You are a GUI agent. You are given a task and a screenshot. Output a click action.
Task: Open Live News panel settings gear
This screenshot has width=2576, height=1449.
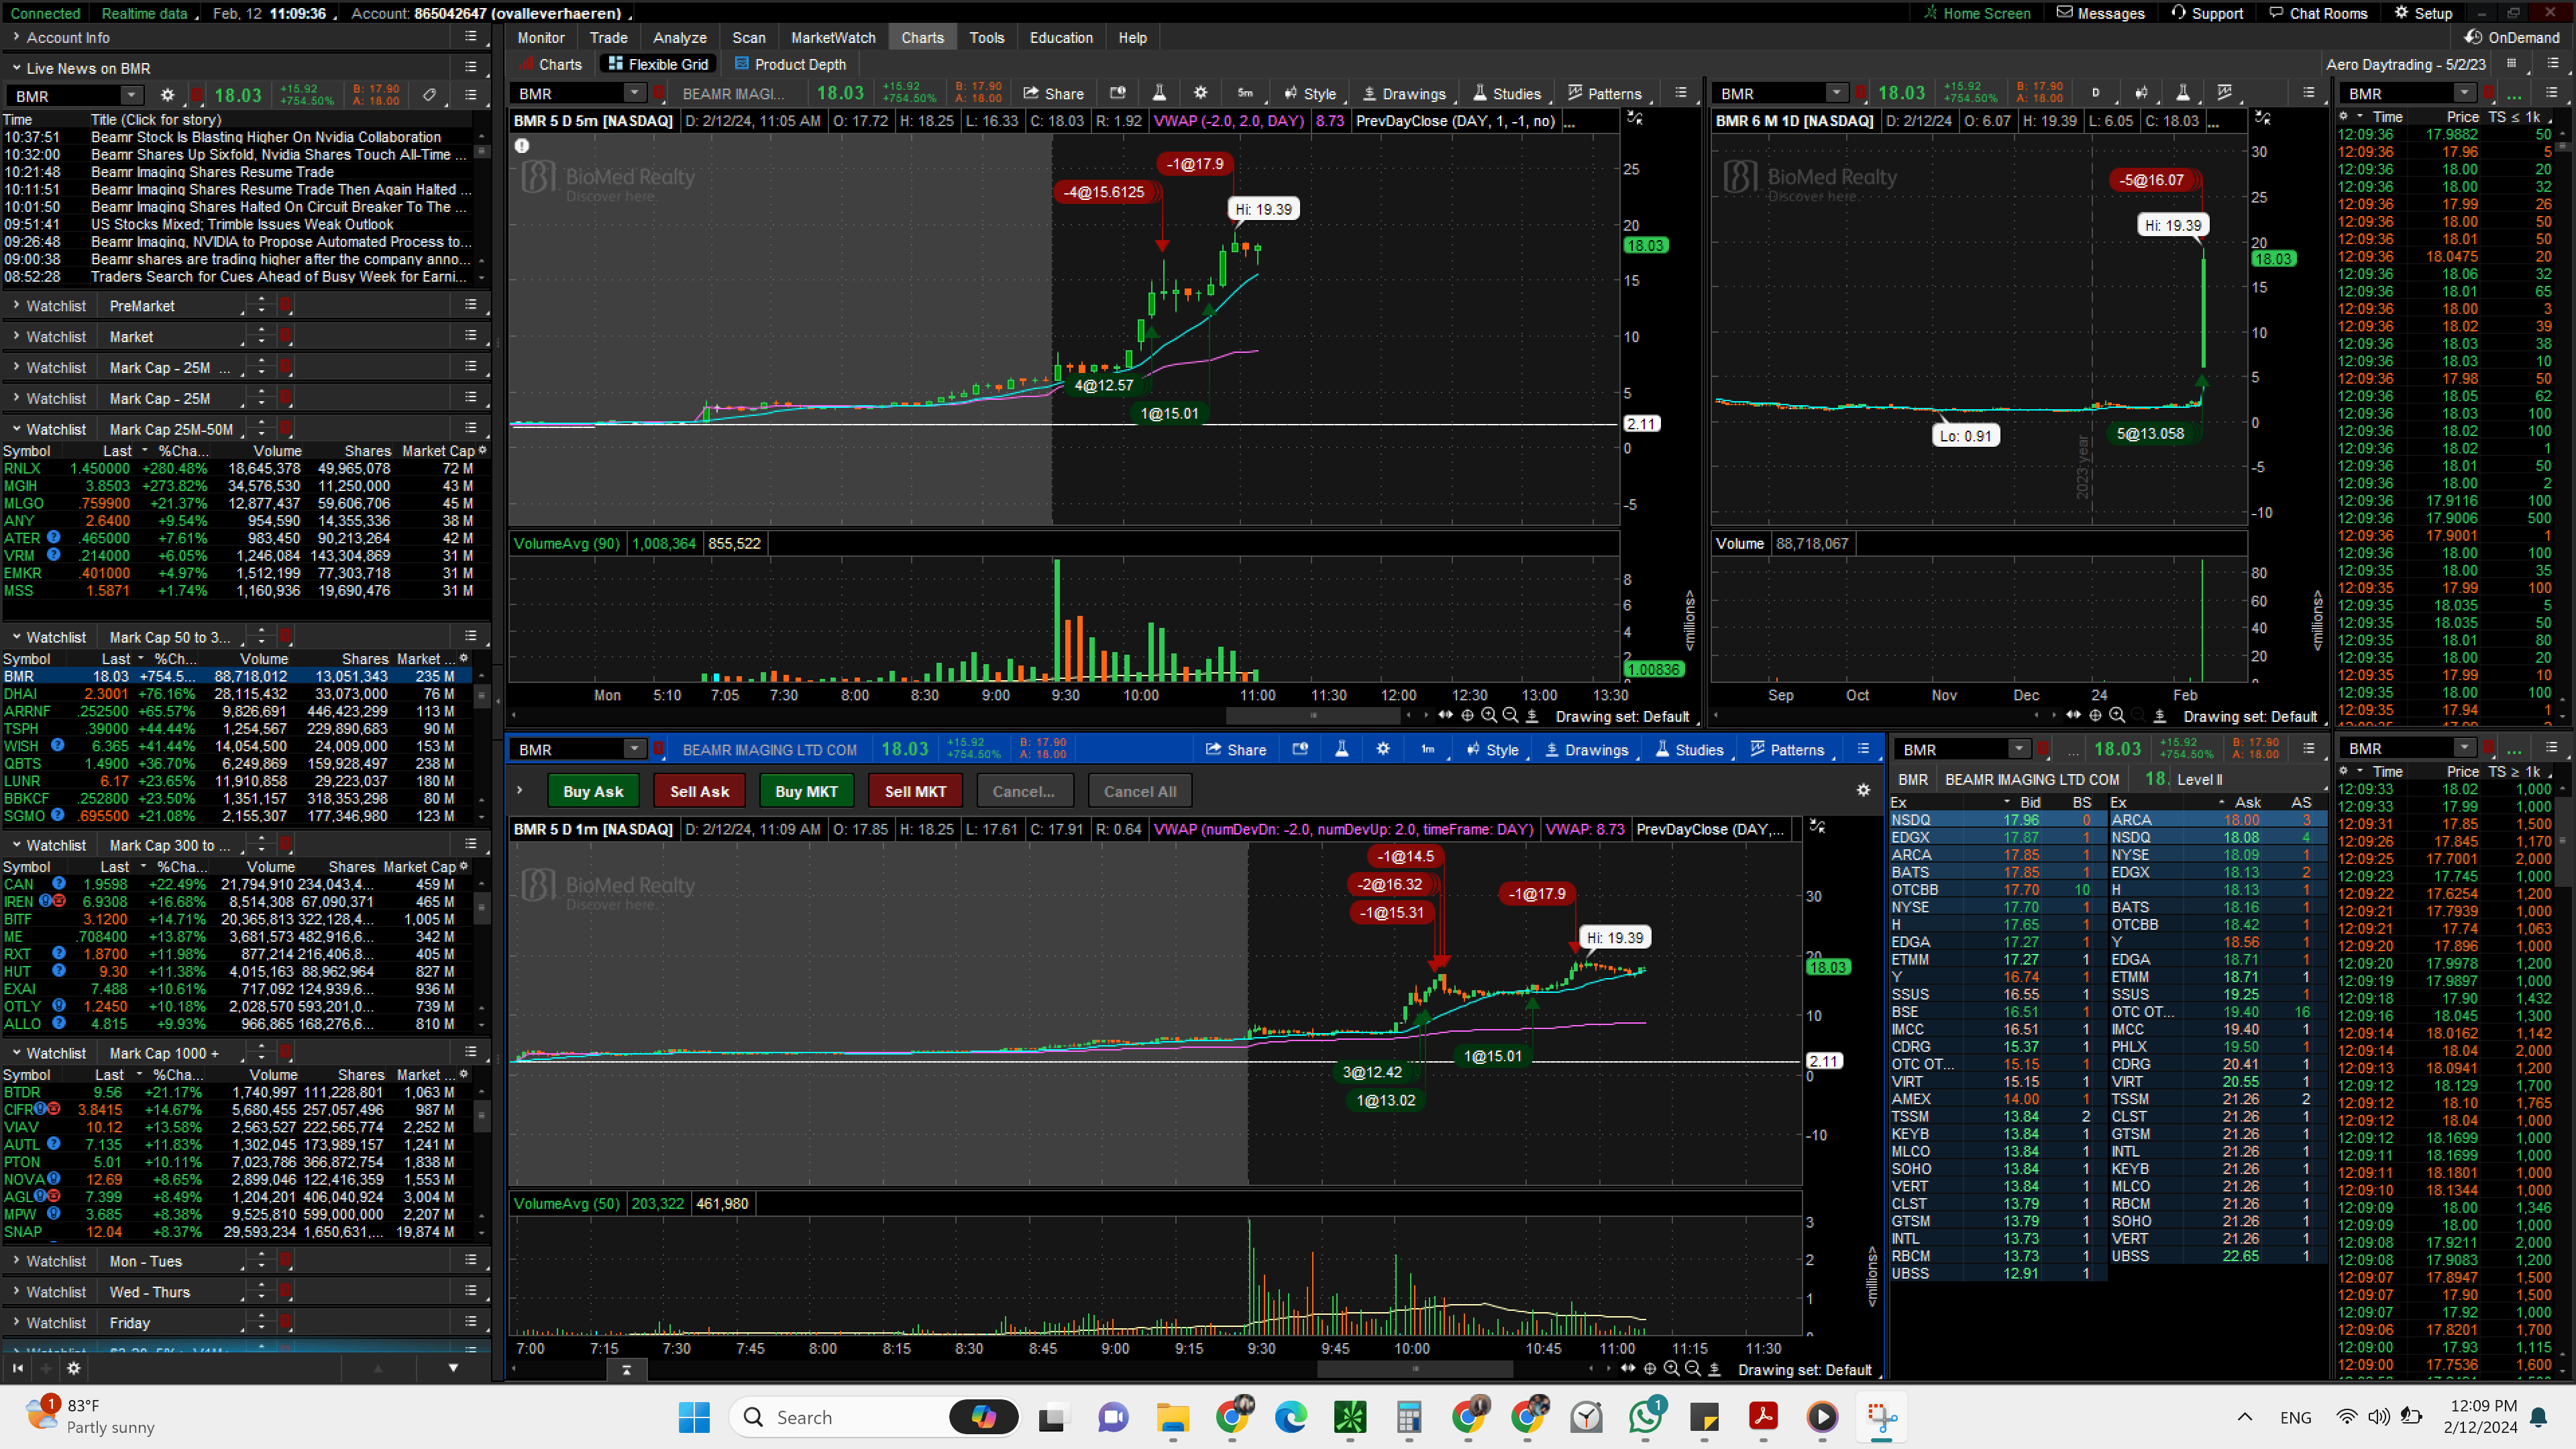(x=167, y=95)
